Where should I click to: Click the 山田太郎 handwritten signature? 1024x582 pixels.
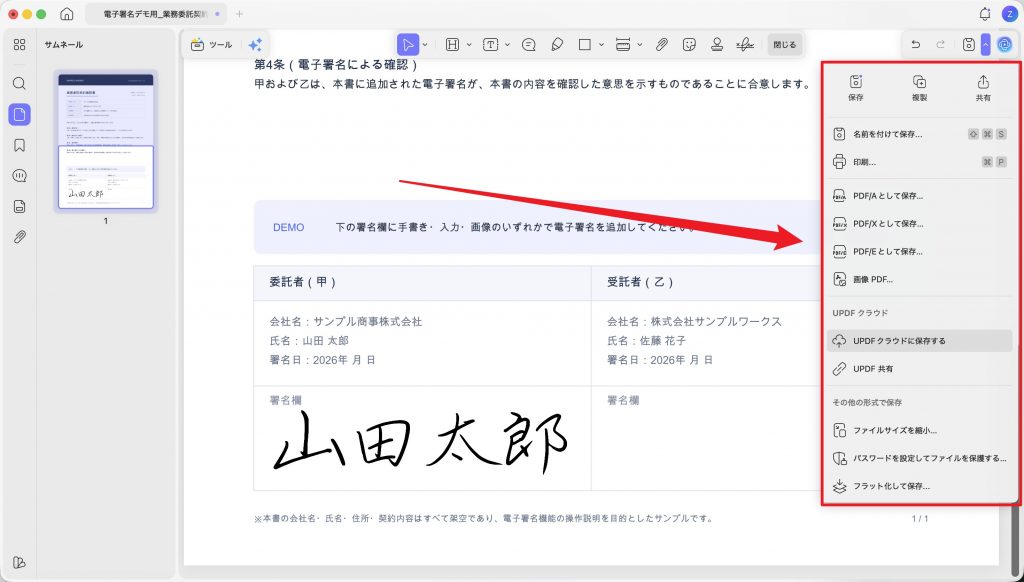420,442
